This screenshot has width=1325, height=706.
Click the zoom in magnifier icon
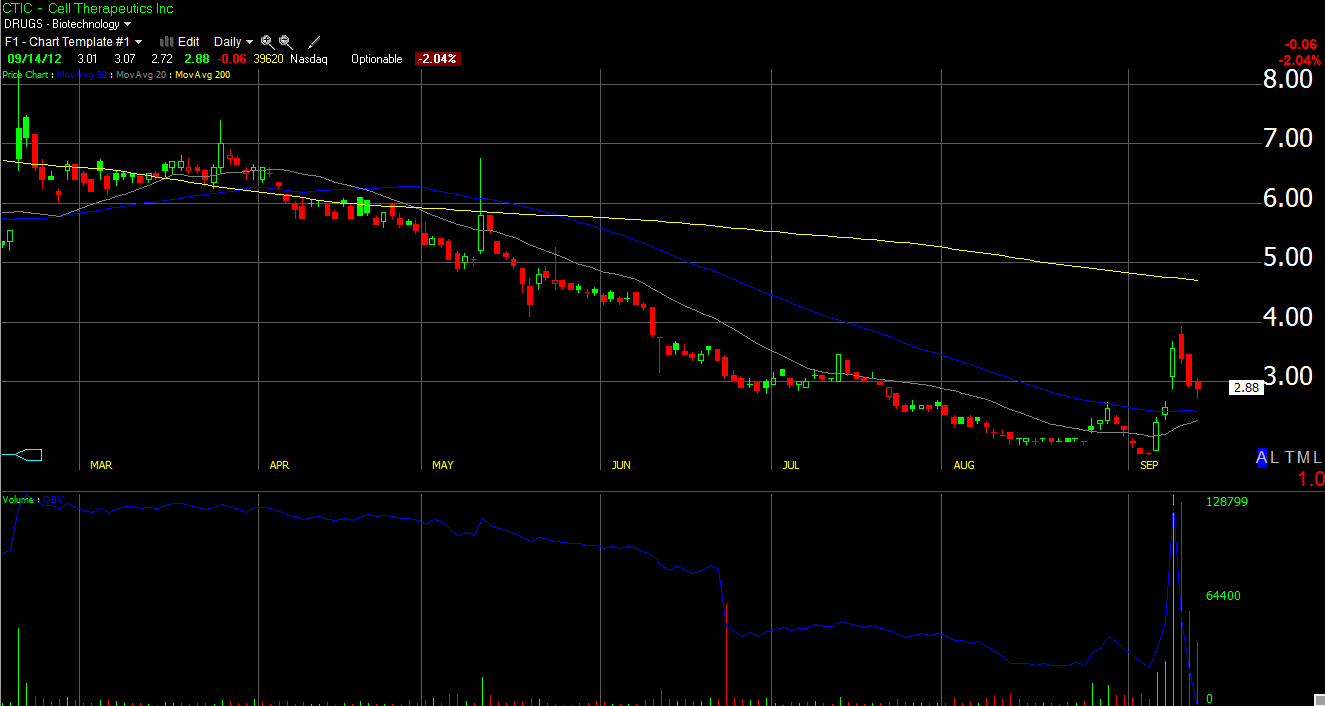(267, 42)
